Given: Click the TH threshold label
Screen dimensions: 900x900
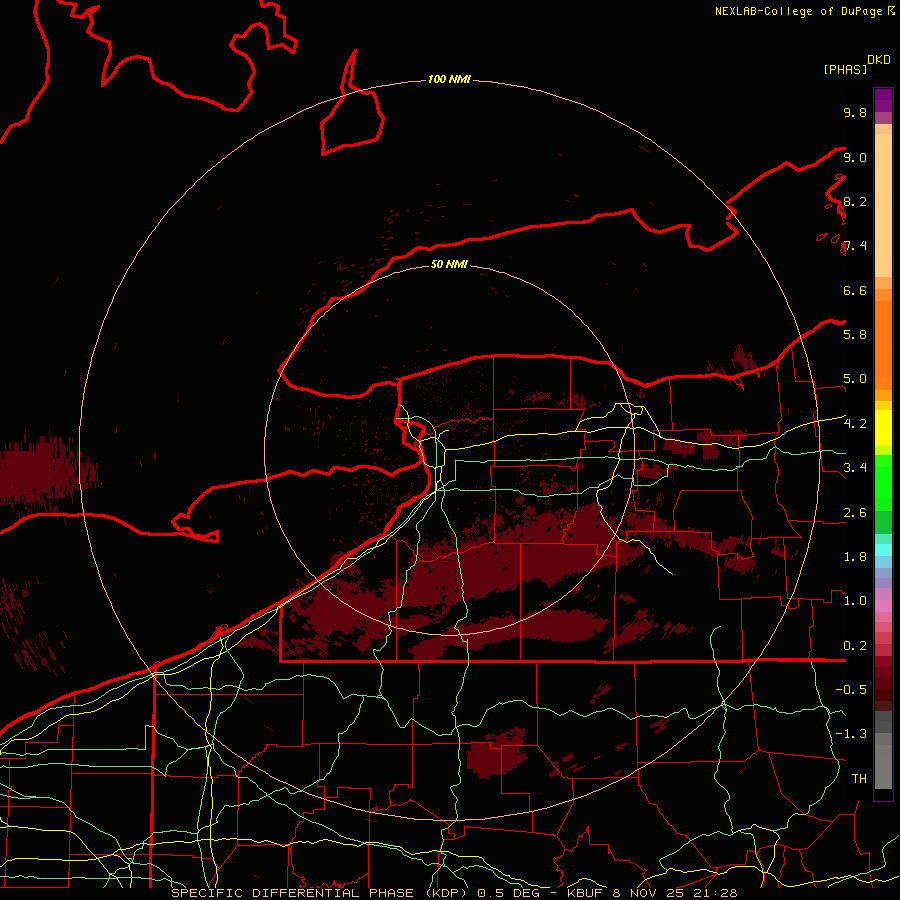Looking at the screenshot, I should (859, 779).
